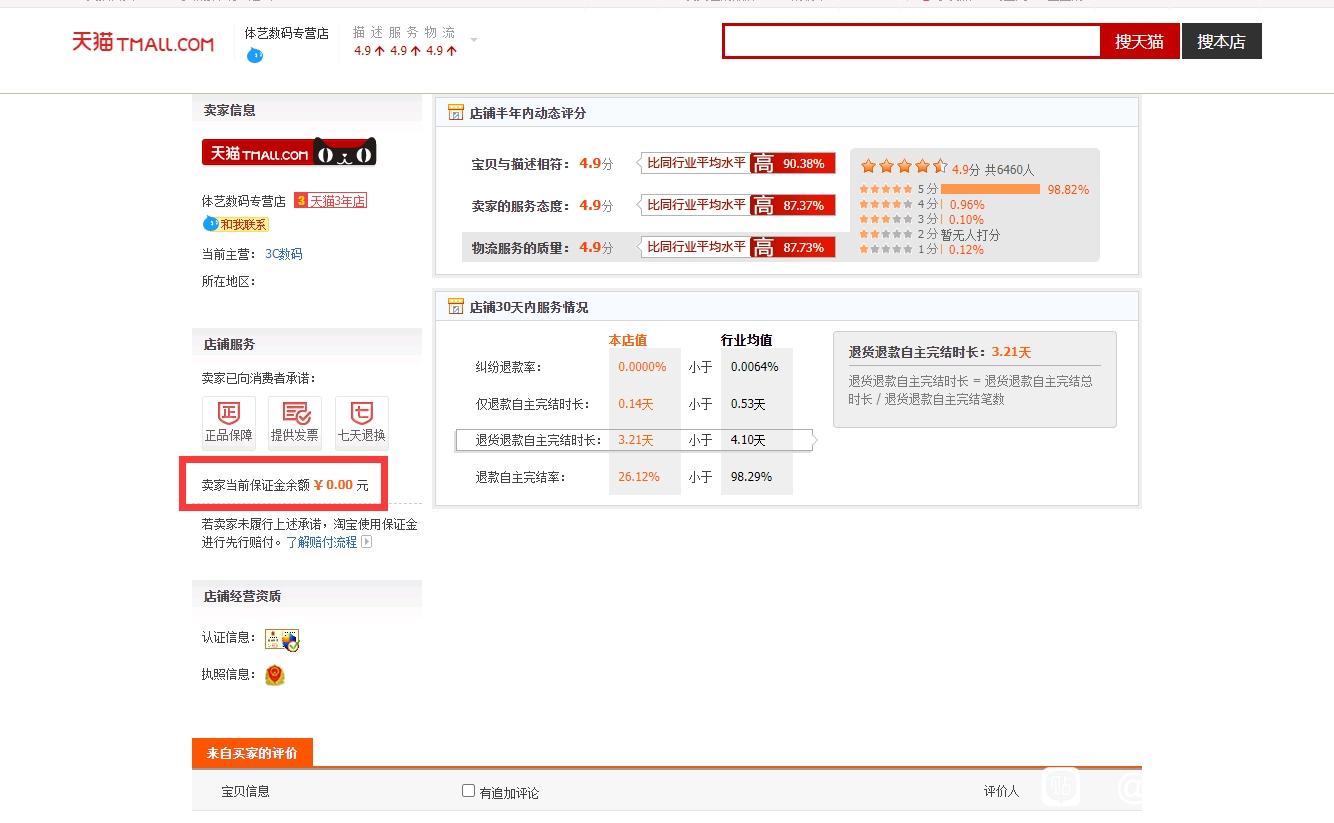Select the 退货退款自主完结时长 row label

coord(539,440)
